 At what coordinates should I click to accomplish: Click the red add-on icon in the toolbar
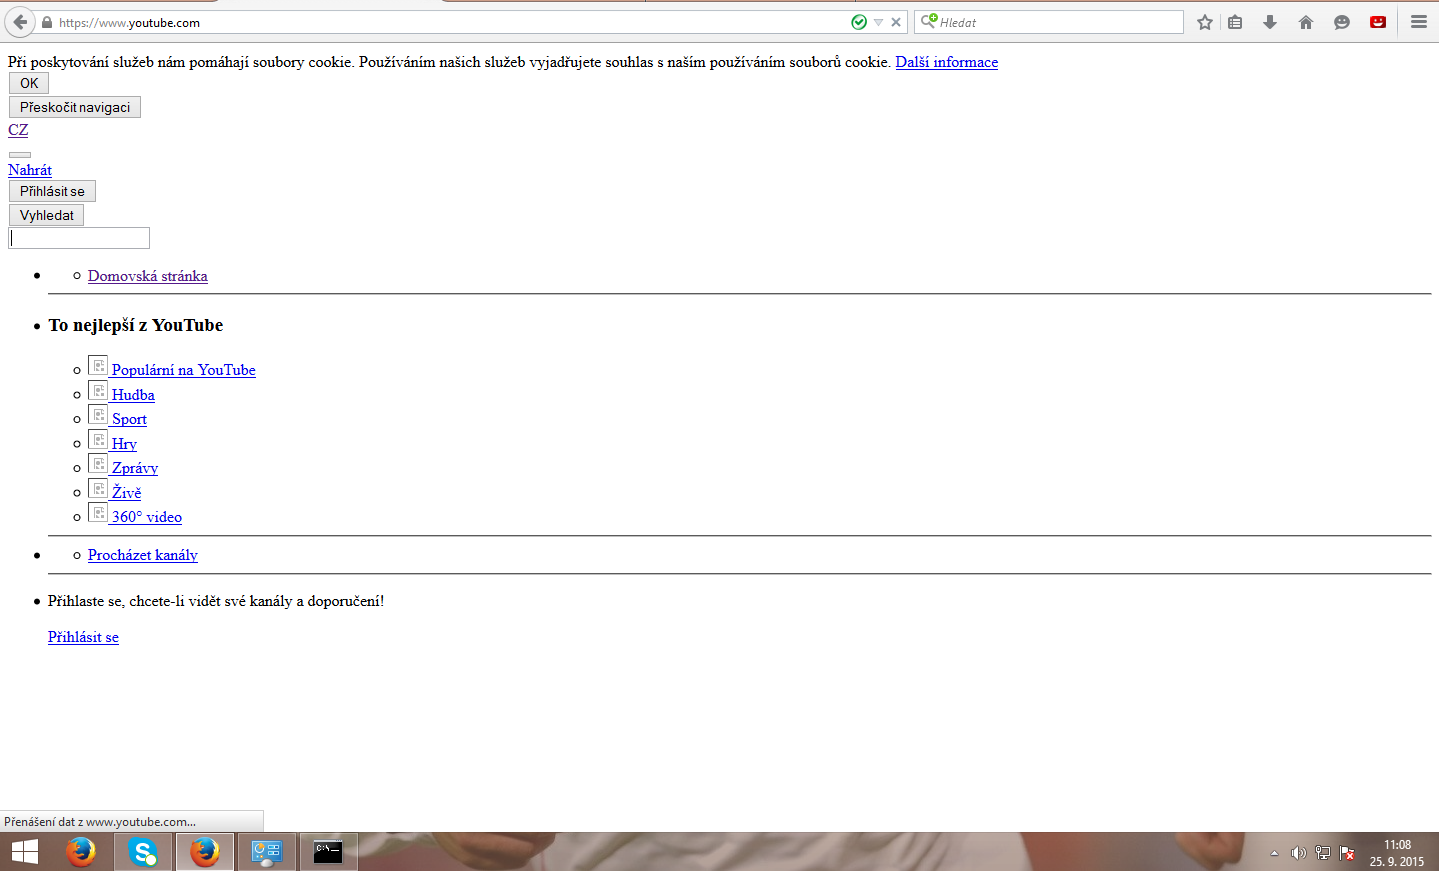pyautogui.click(x=1378, y=22)
